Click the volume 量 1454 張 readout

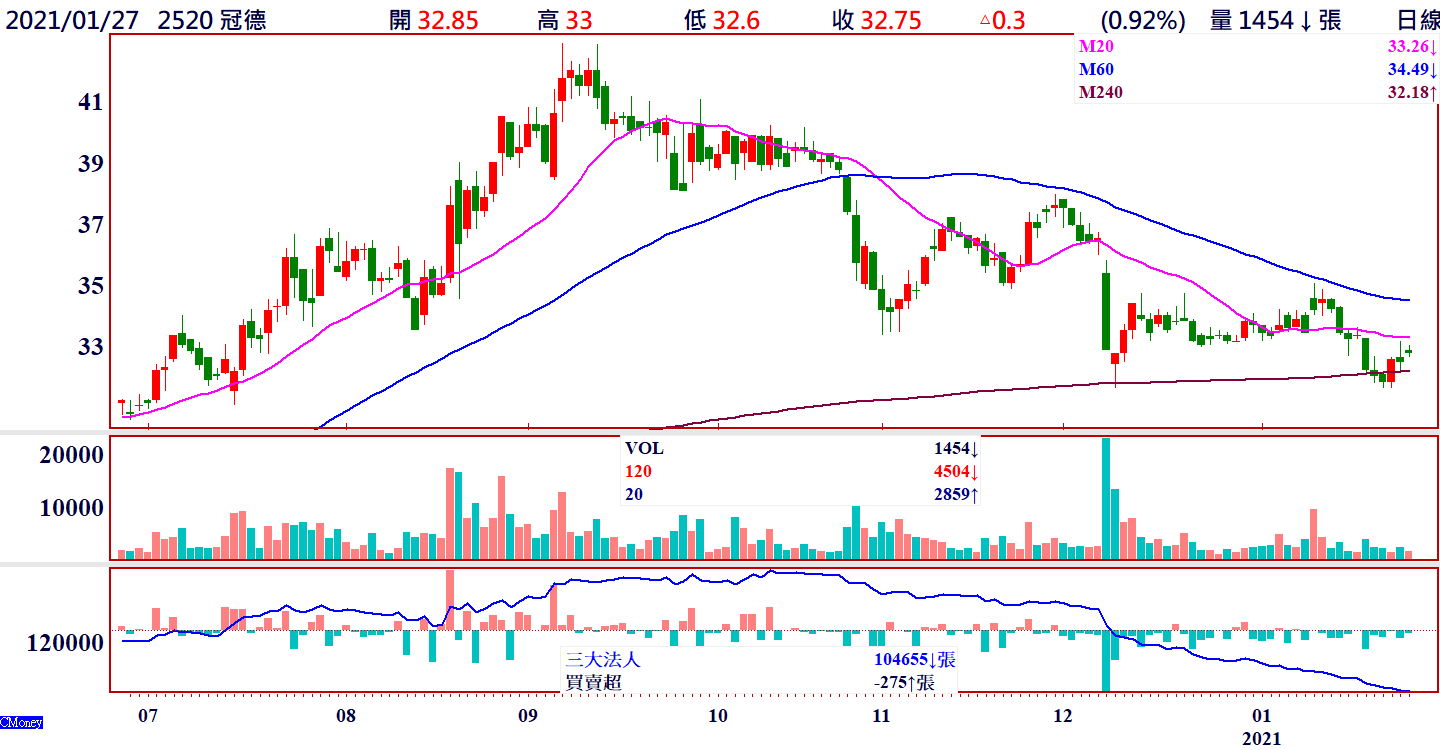pyautogui.click(x=1275, y=21)
